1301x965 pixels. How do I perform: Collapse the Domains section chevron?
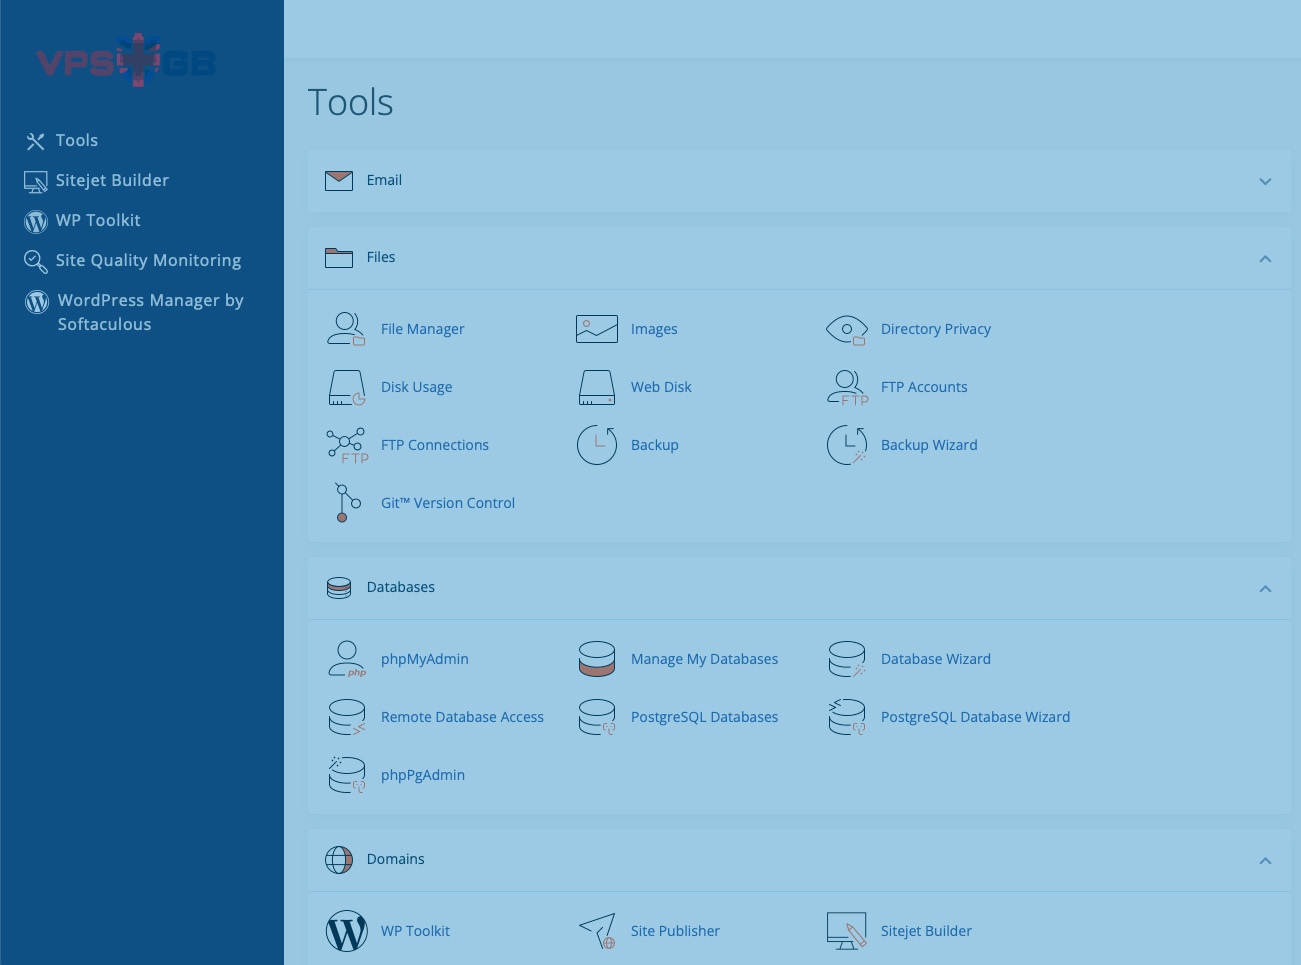[1265, 860]
